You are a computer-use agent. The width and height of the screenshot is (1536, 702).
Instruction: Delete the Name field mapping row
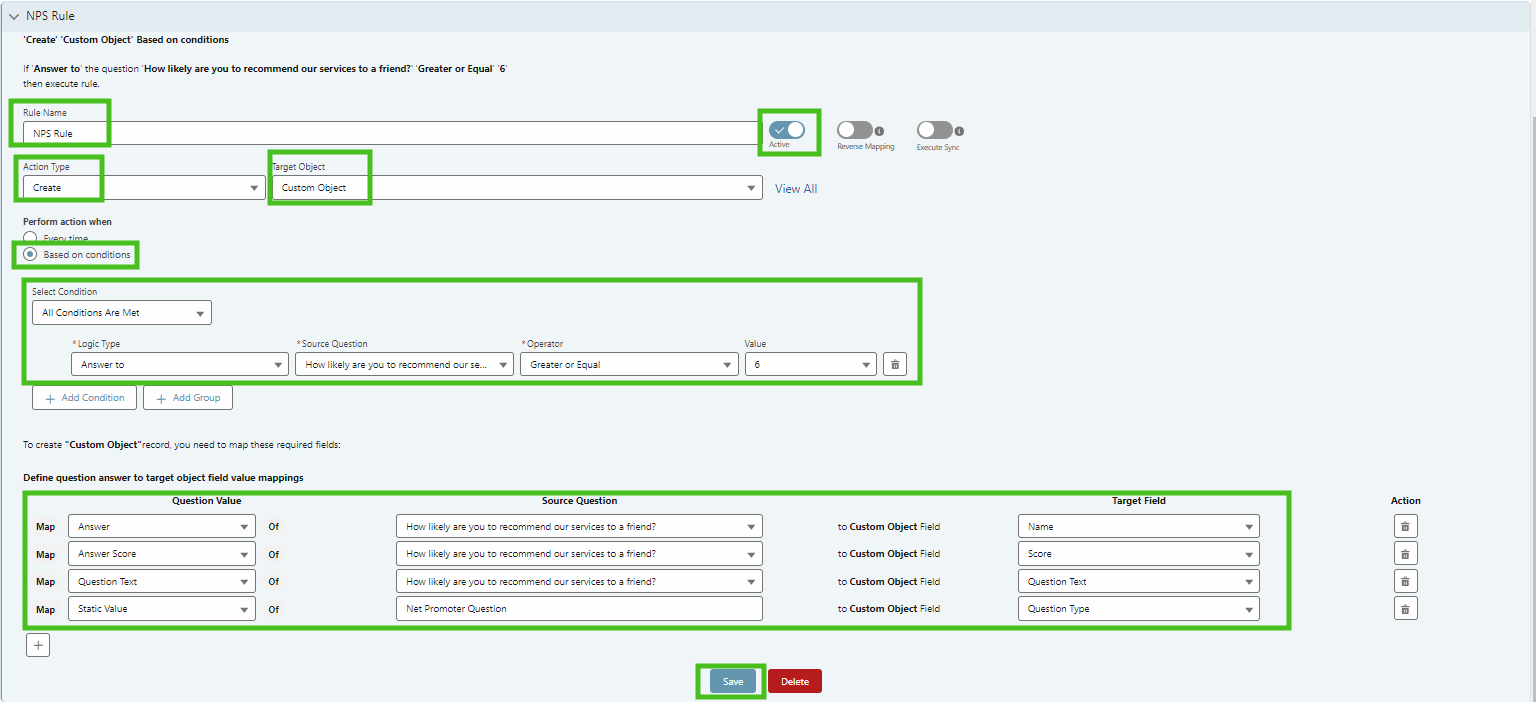[1405, 526]
